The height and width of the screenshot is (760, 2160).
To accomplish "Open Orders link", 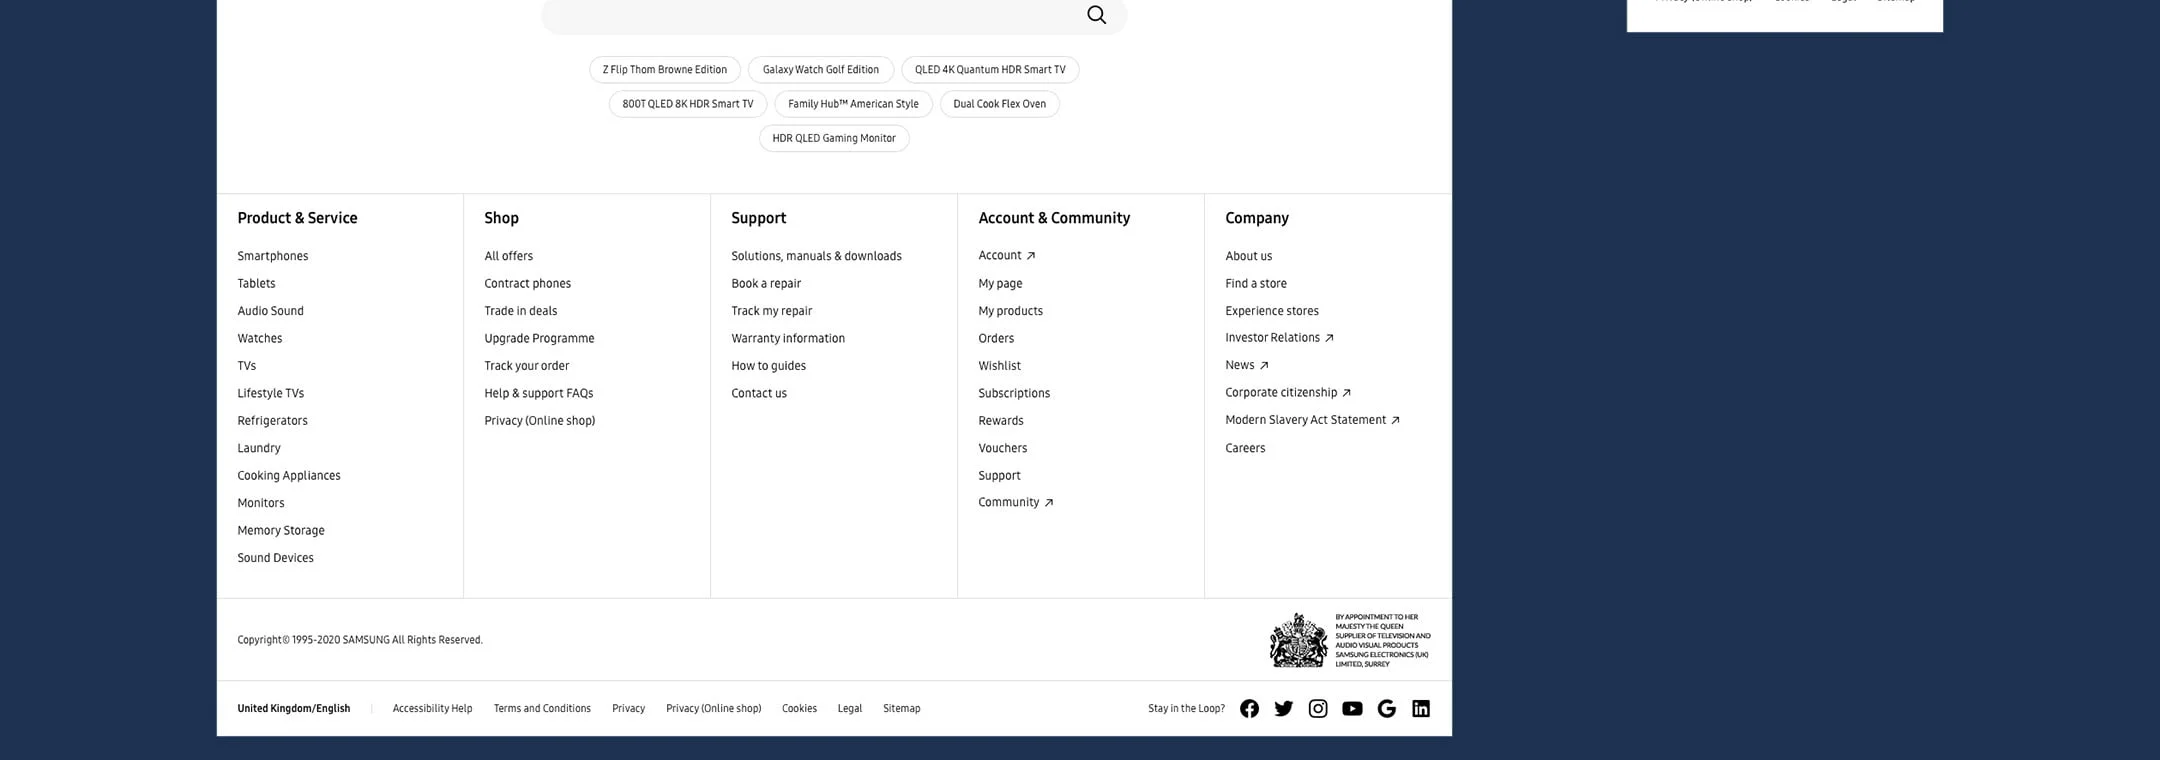I will (996, 339).
